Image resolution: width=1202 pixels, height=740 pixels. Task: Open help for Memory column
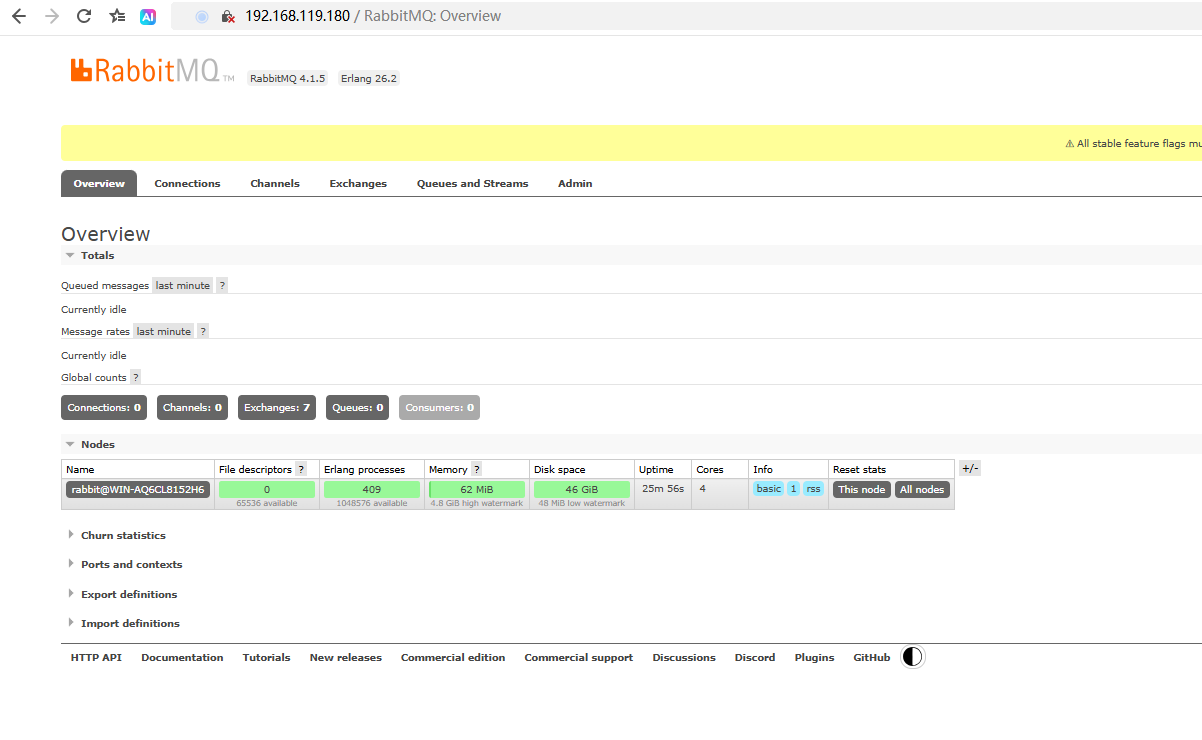coord(476,469)
